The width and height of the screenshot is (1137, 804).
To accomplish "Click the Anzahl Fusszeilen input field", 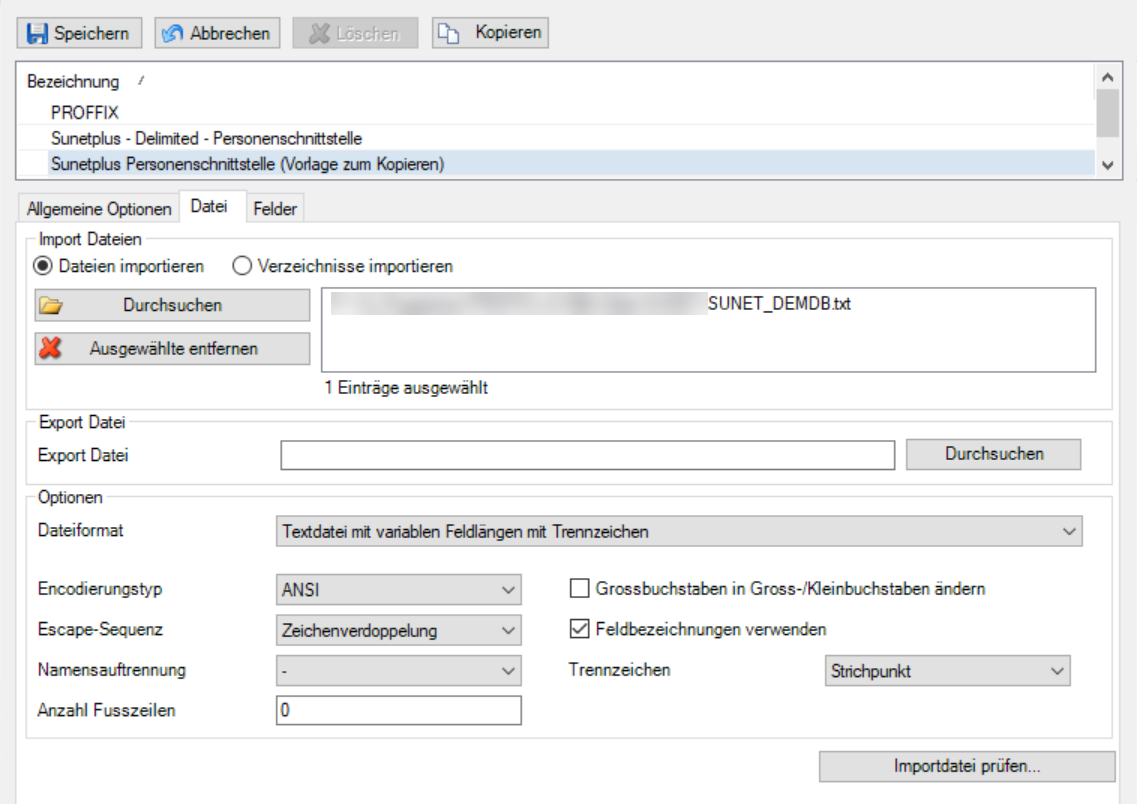I will point(398,710).
